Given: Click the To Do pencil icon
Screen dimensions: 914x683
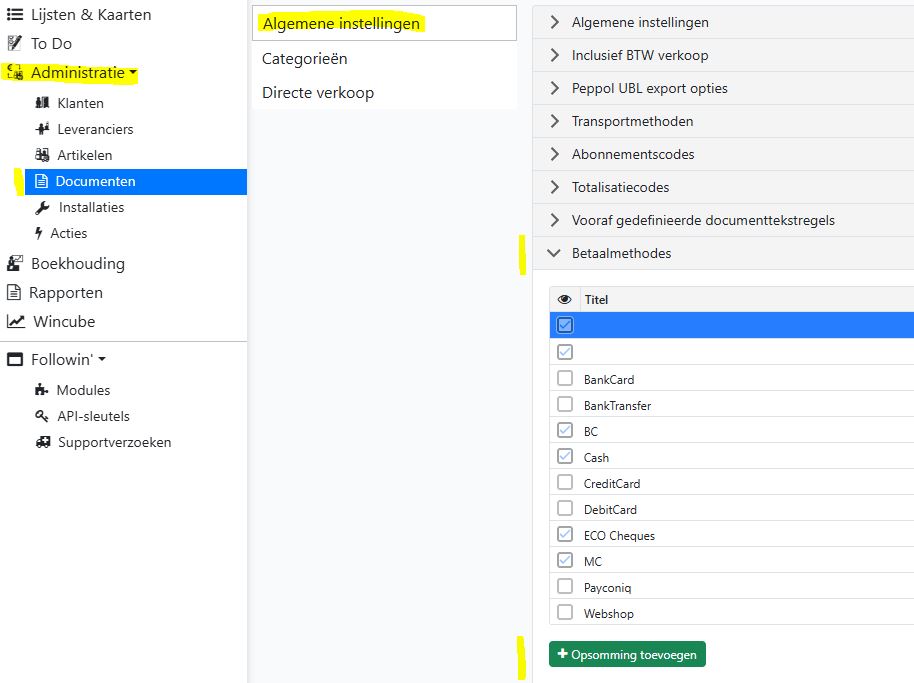Looking at the screenshot, I should click(x=15, y=43).
